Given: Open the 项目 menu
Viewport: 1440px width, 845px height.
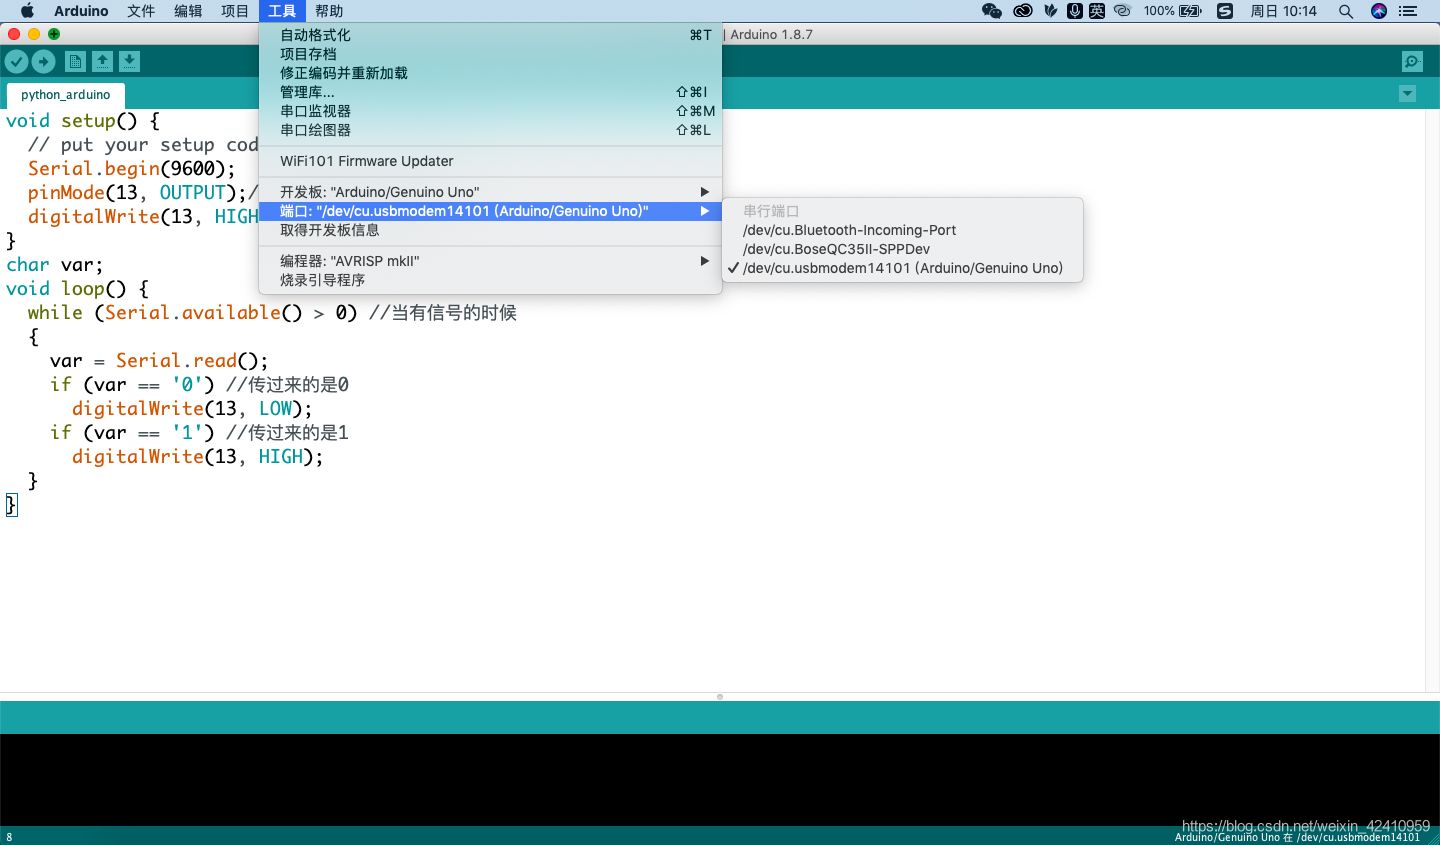Looking at the screenshot, I should coord(235,11).
